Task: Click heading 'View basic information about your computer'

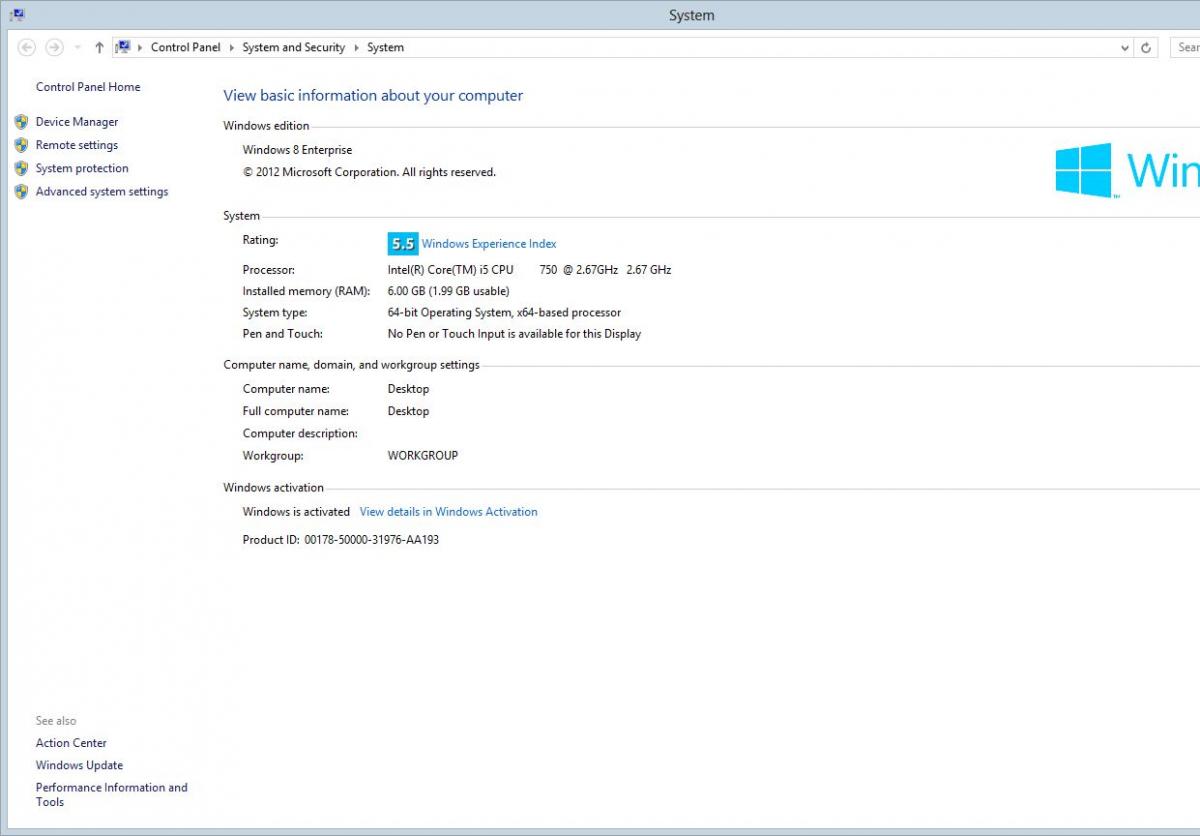Action: click(x=373, y=96)
